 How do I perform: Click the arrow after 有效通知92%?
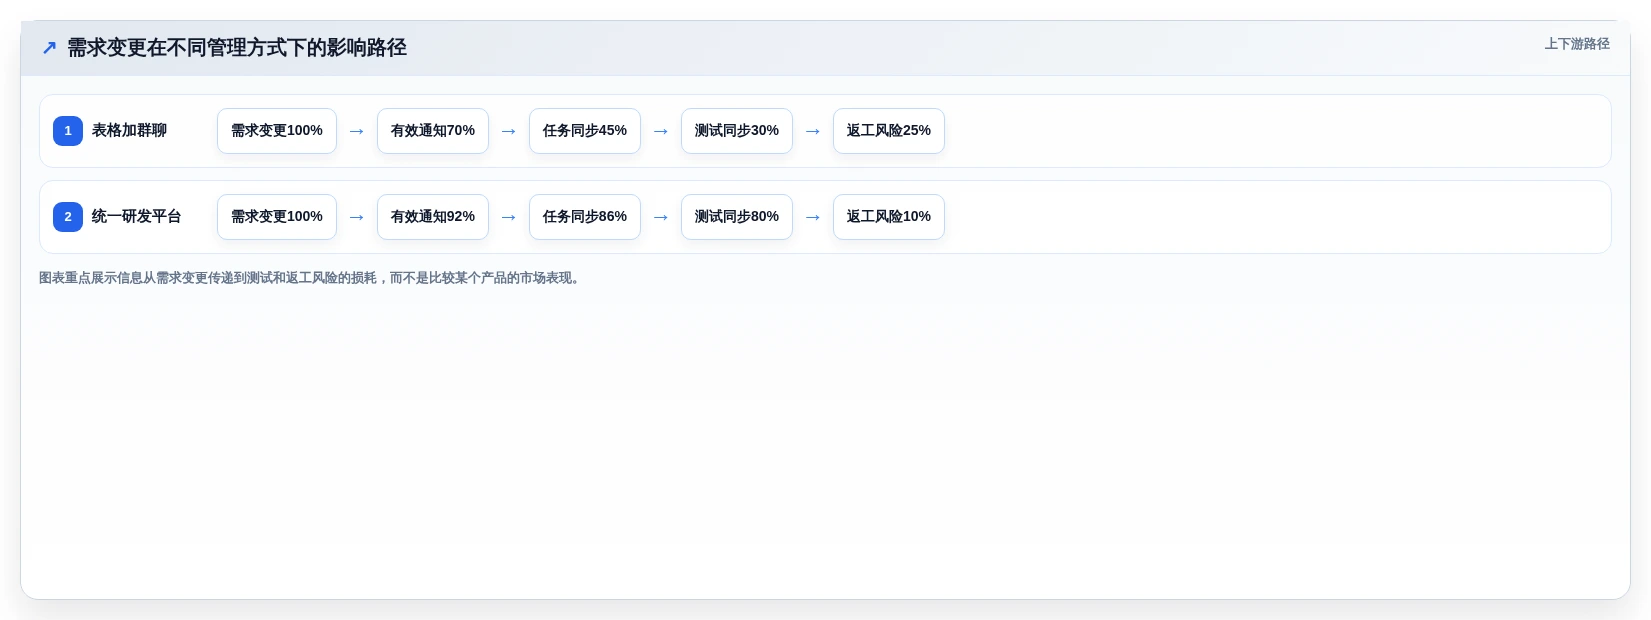(x=509, y=217)
